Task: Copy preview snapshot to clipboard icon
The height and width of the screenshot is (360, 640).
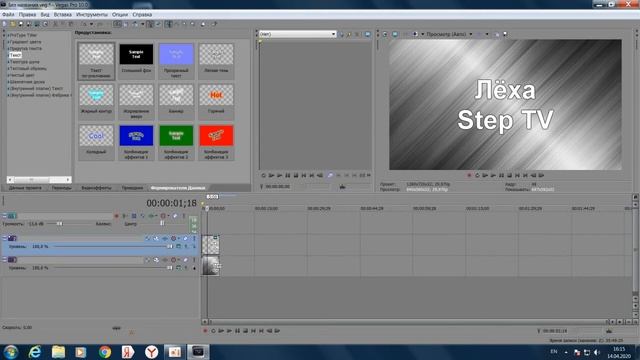Action: tap(497, 34)
